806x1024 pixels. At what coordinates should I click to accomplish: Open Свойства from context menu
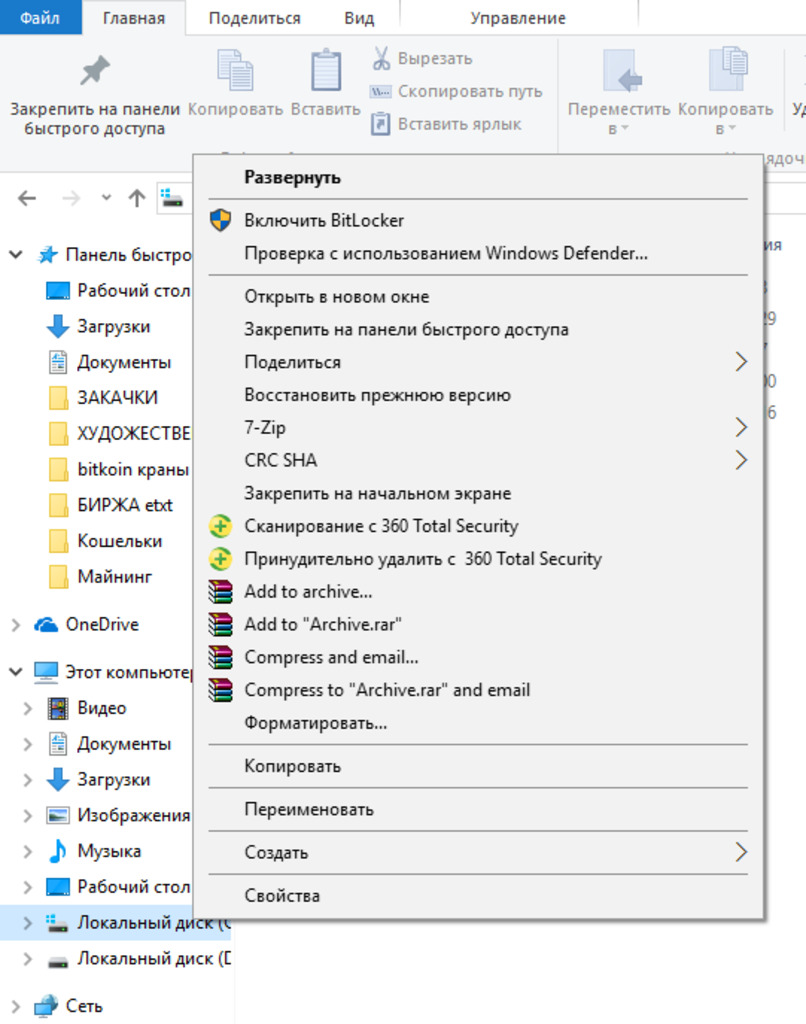478,895
